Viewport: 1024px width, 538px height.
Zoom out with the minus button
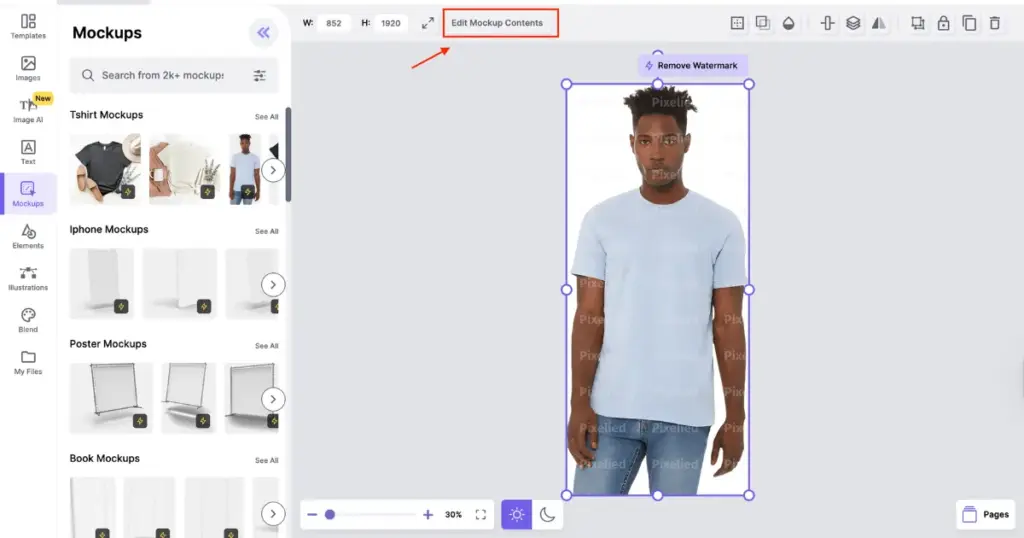(312, 514)
